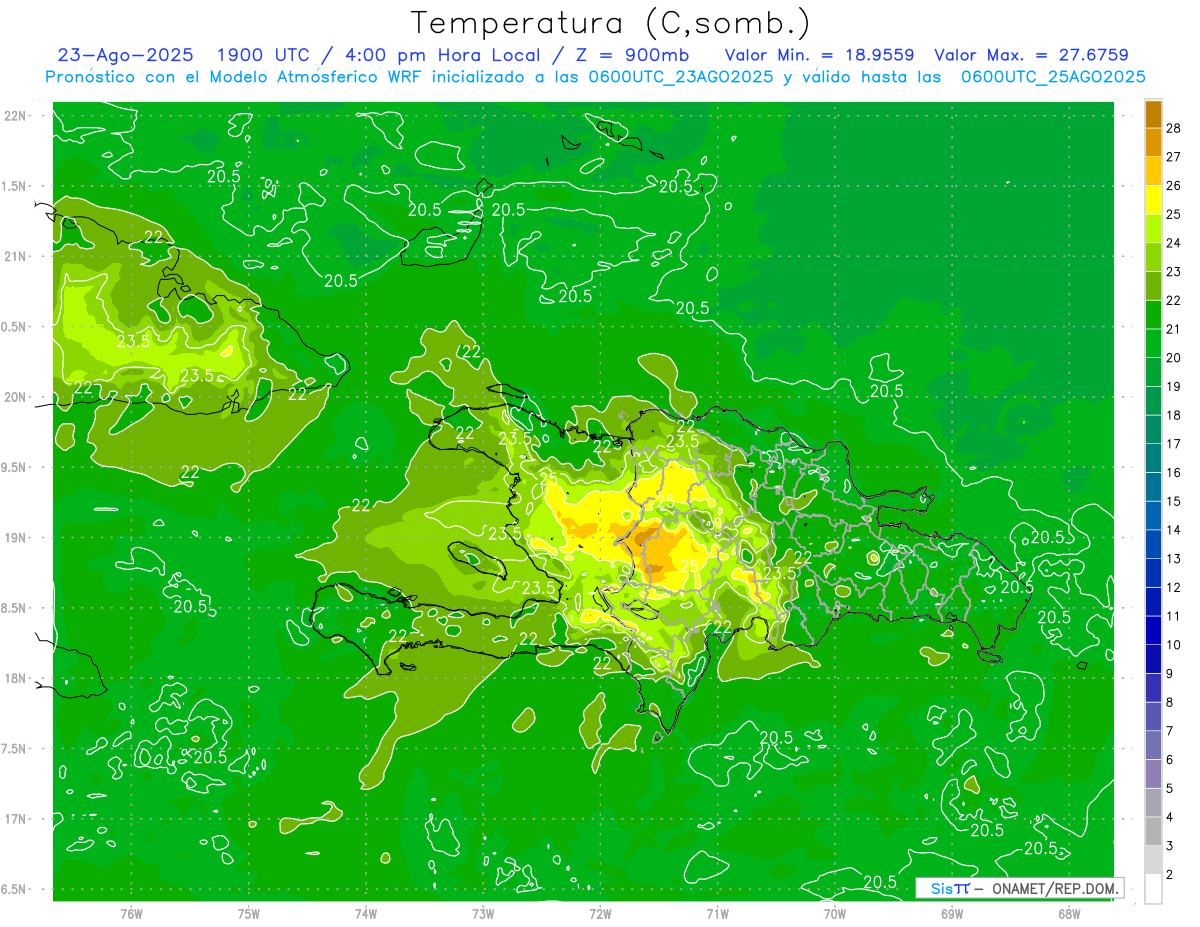Click color scale value '10'
The image size is (1200, 927).
coord(1173,644)
